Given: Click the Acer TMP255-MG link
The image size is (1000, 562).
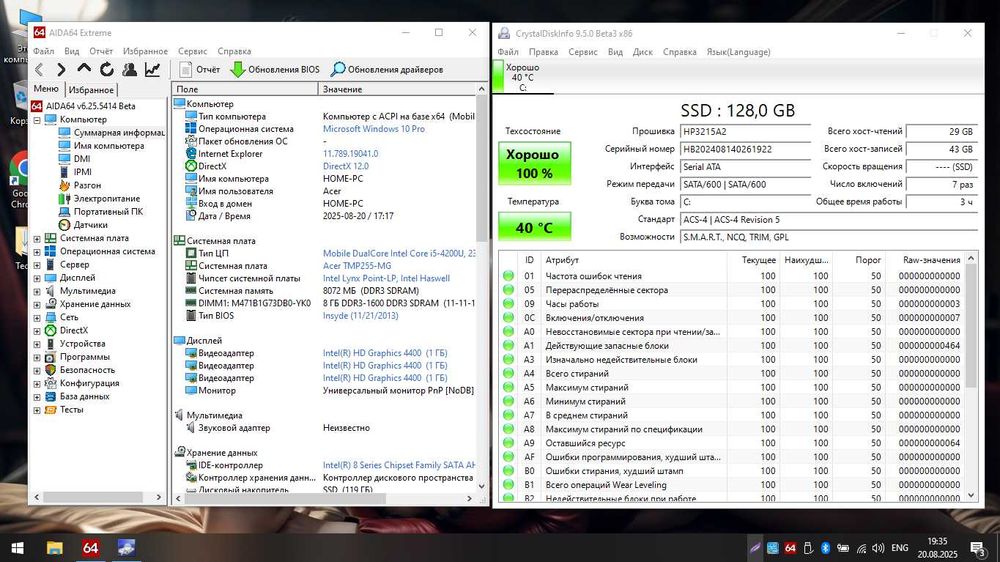Looking at the screenshot, I should click(357, 266).
